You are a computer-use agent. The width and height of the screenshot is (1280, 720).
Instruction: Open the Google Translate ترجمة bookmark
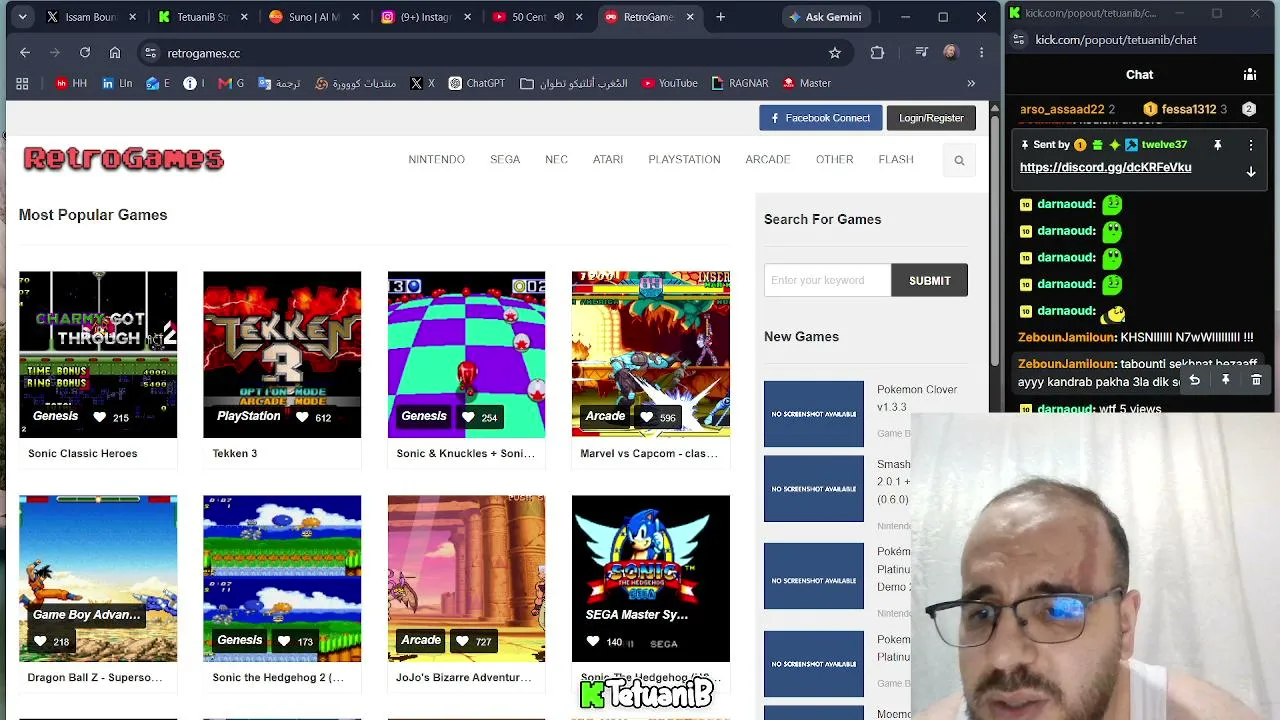pos(279,83)
